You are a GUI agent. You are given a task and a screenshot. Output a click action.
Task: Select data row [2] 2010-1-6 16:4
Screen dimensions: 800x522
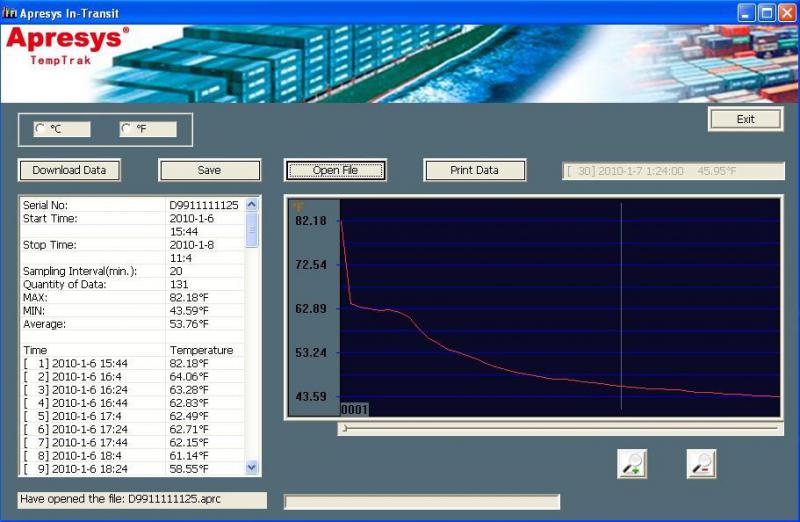(x=133, y=377)
